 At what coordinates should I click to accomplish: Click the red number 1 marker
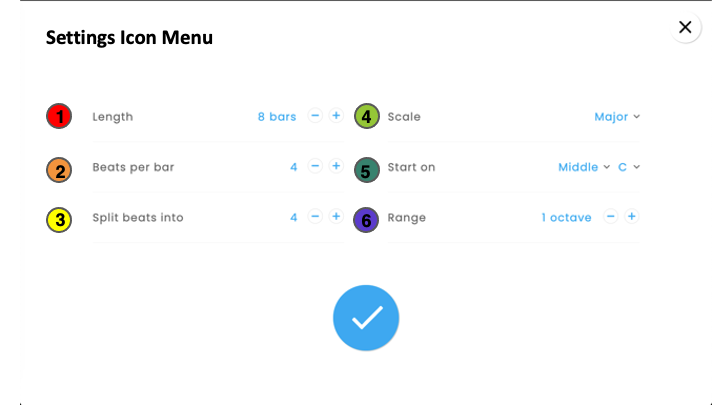click(x=60, y=117)
